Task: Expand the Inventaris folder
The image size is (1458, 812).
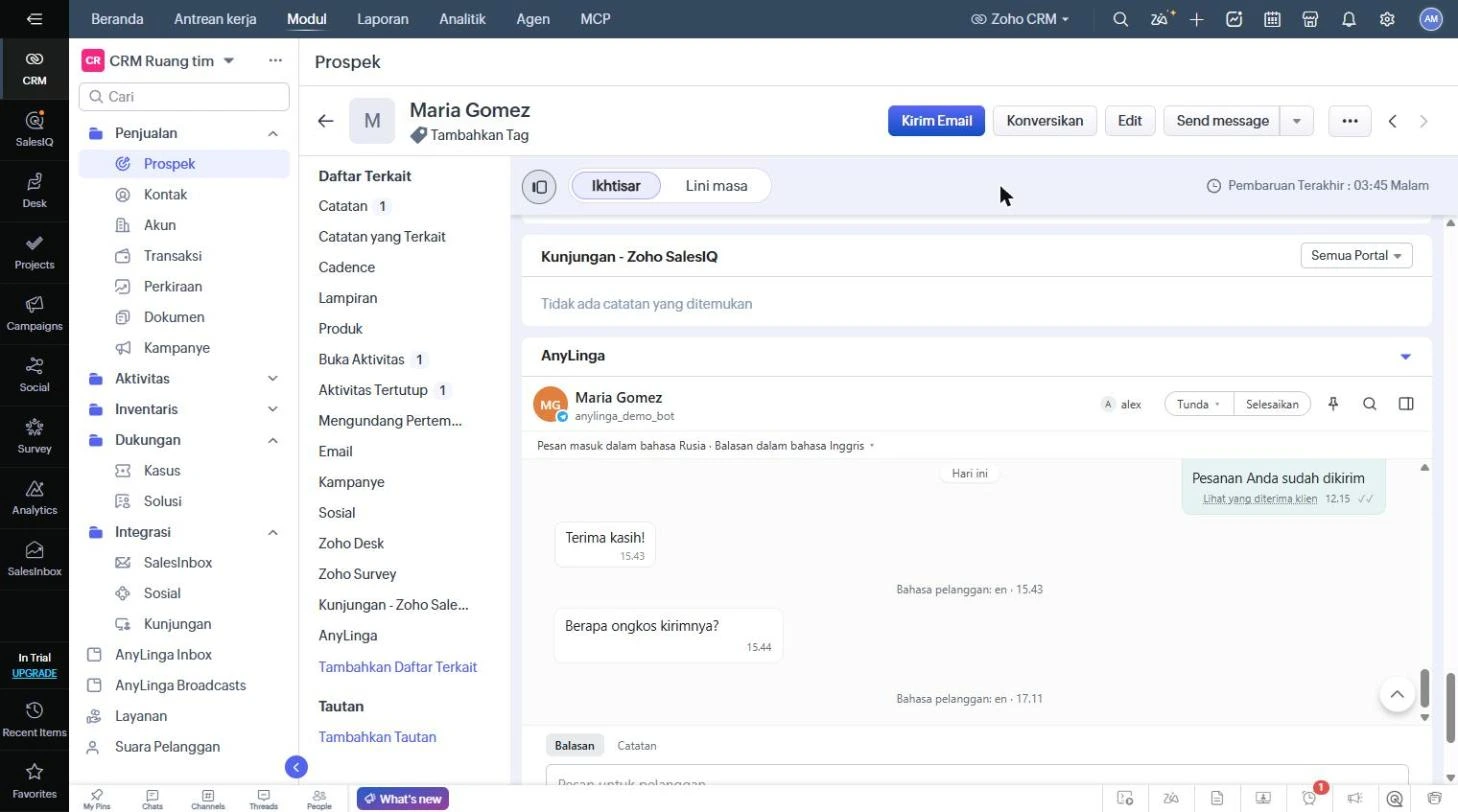Action: click(272, 410)
